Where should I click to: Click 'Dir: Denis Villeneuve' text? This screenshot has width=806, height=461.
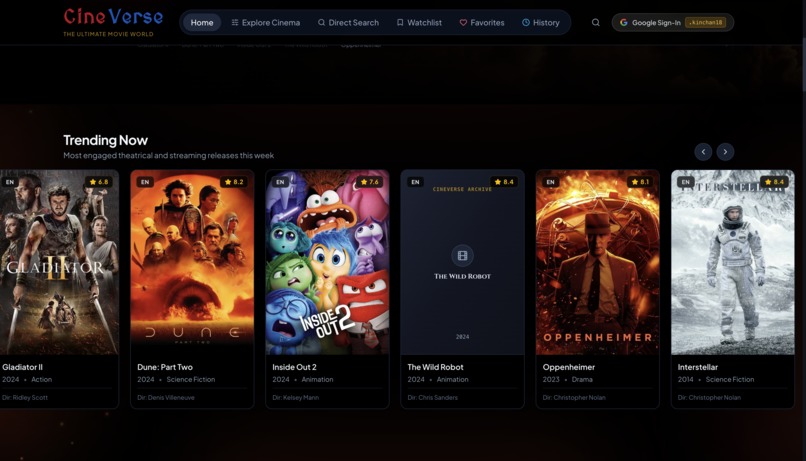coord(166,397)
